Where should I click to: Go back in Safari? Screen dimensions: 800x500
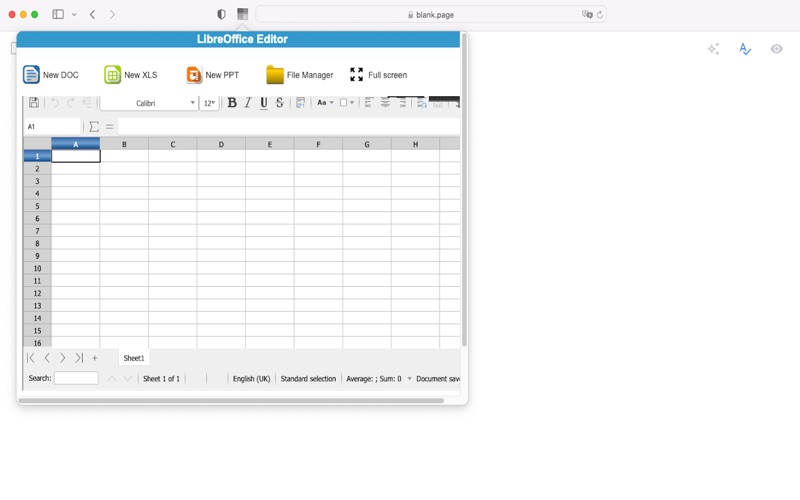click(x=92, y=14)
